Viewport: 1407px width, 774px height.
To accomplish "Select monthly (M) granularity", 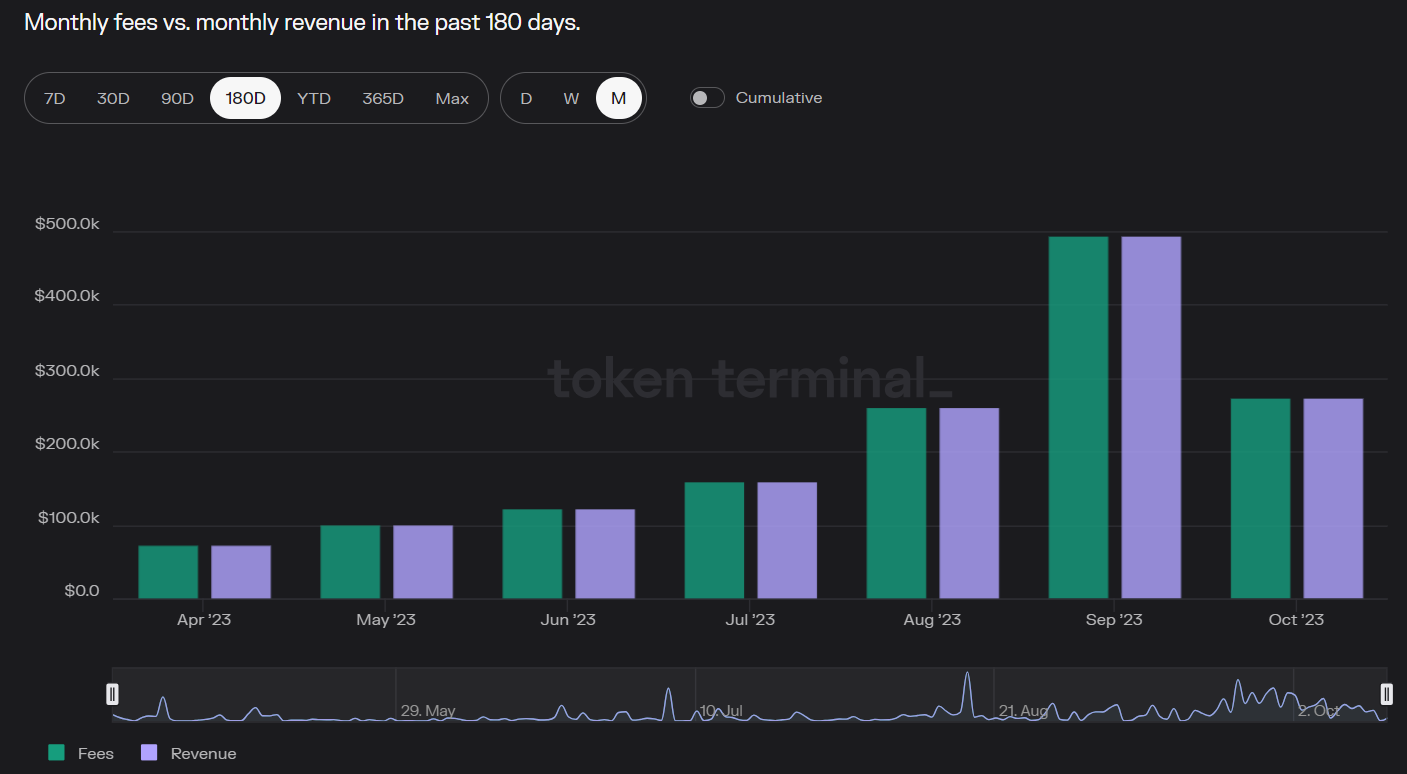I will tap(619, 98).
